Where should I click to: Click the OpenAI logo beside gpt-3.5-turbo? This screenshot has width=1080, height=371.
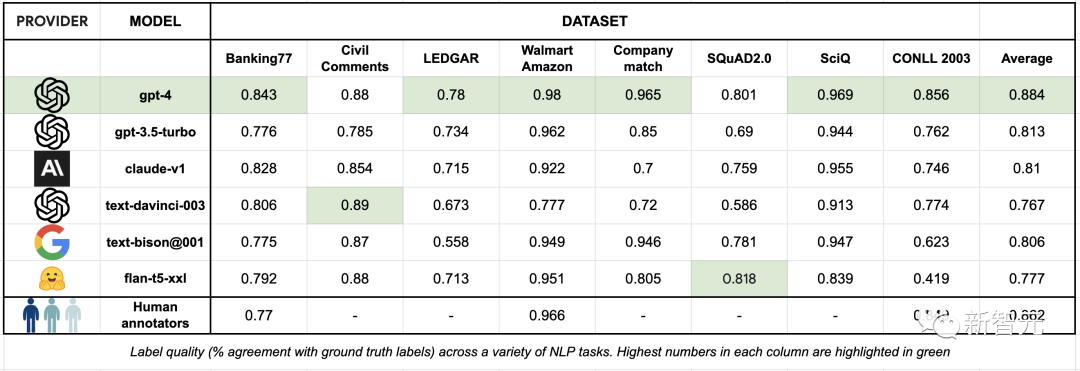(52, 131)
